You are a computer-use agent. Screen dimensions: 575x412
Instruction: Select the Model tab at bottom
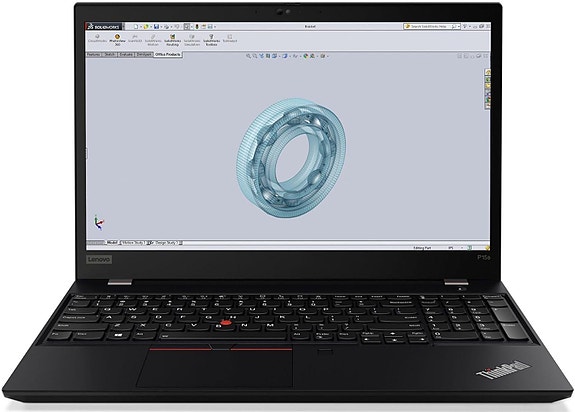(112, 243)
